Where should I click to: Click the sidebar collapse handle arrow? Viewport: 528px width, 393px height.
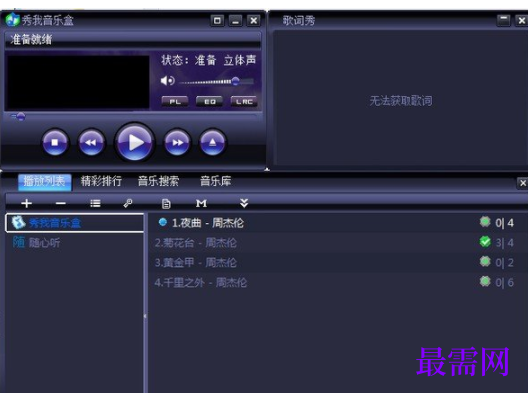tap(145, 316)
